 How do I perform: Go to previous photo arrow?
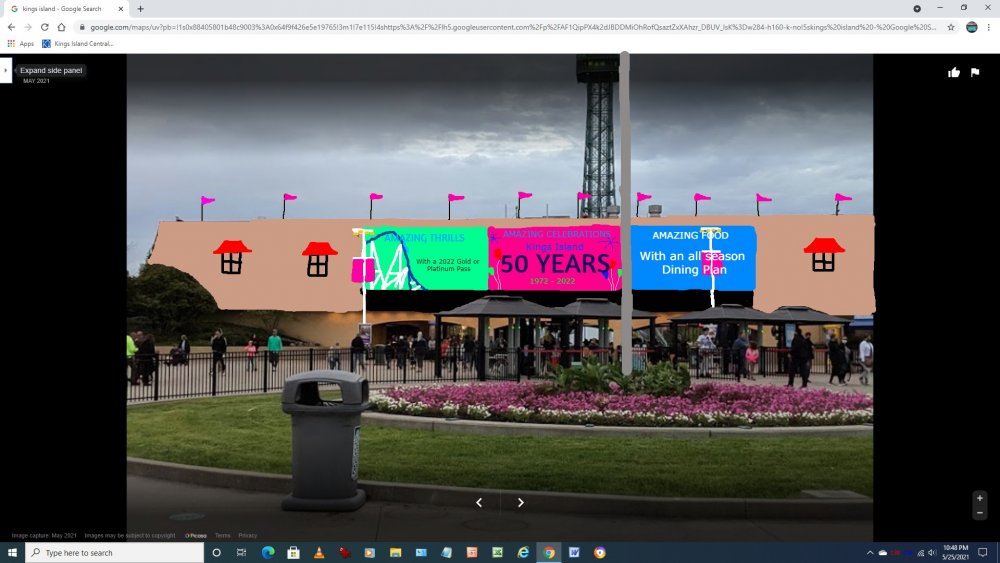(x=479, y=502)
